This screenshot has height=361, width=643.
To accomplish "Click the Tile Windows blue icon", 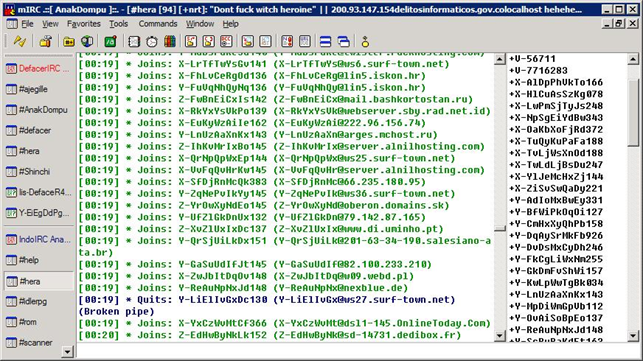I will 326,41.
